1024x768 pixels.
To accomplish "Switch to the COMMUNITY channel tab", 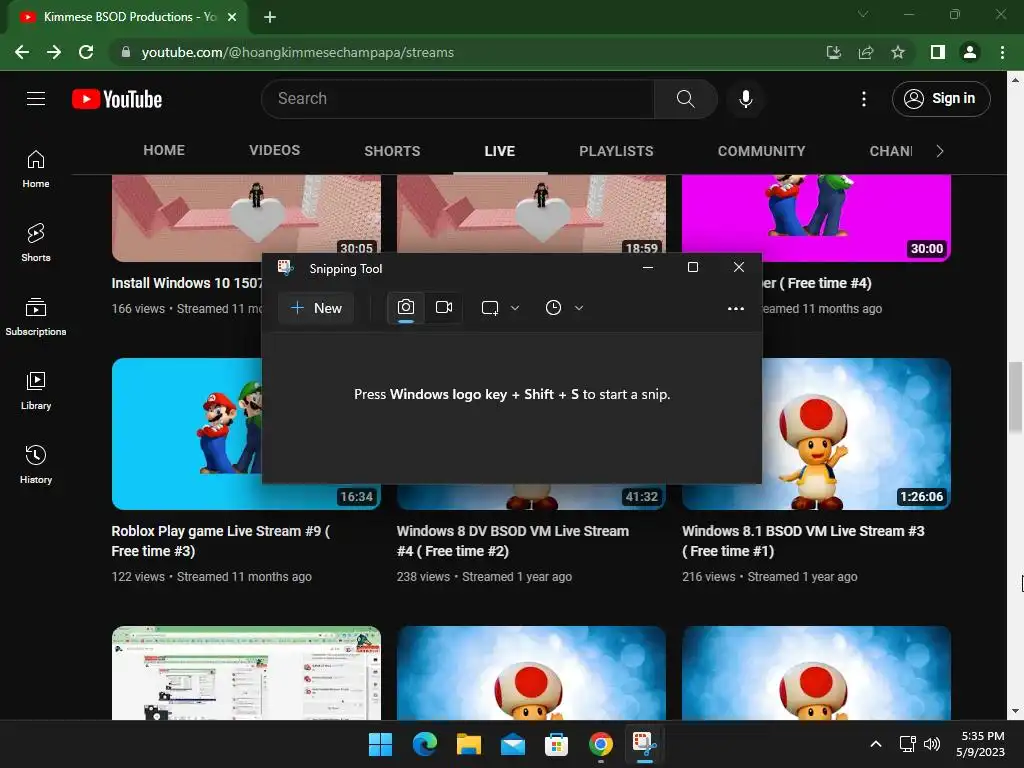I will [x=761, y=151].
